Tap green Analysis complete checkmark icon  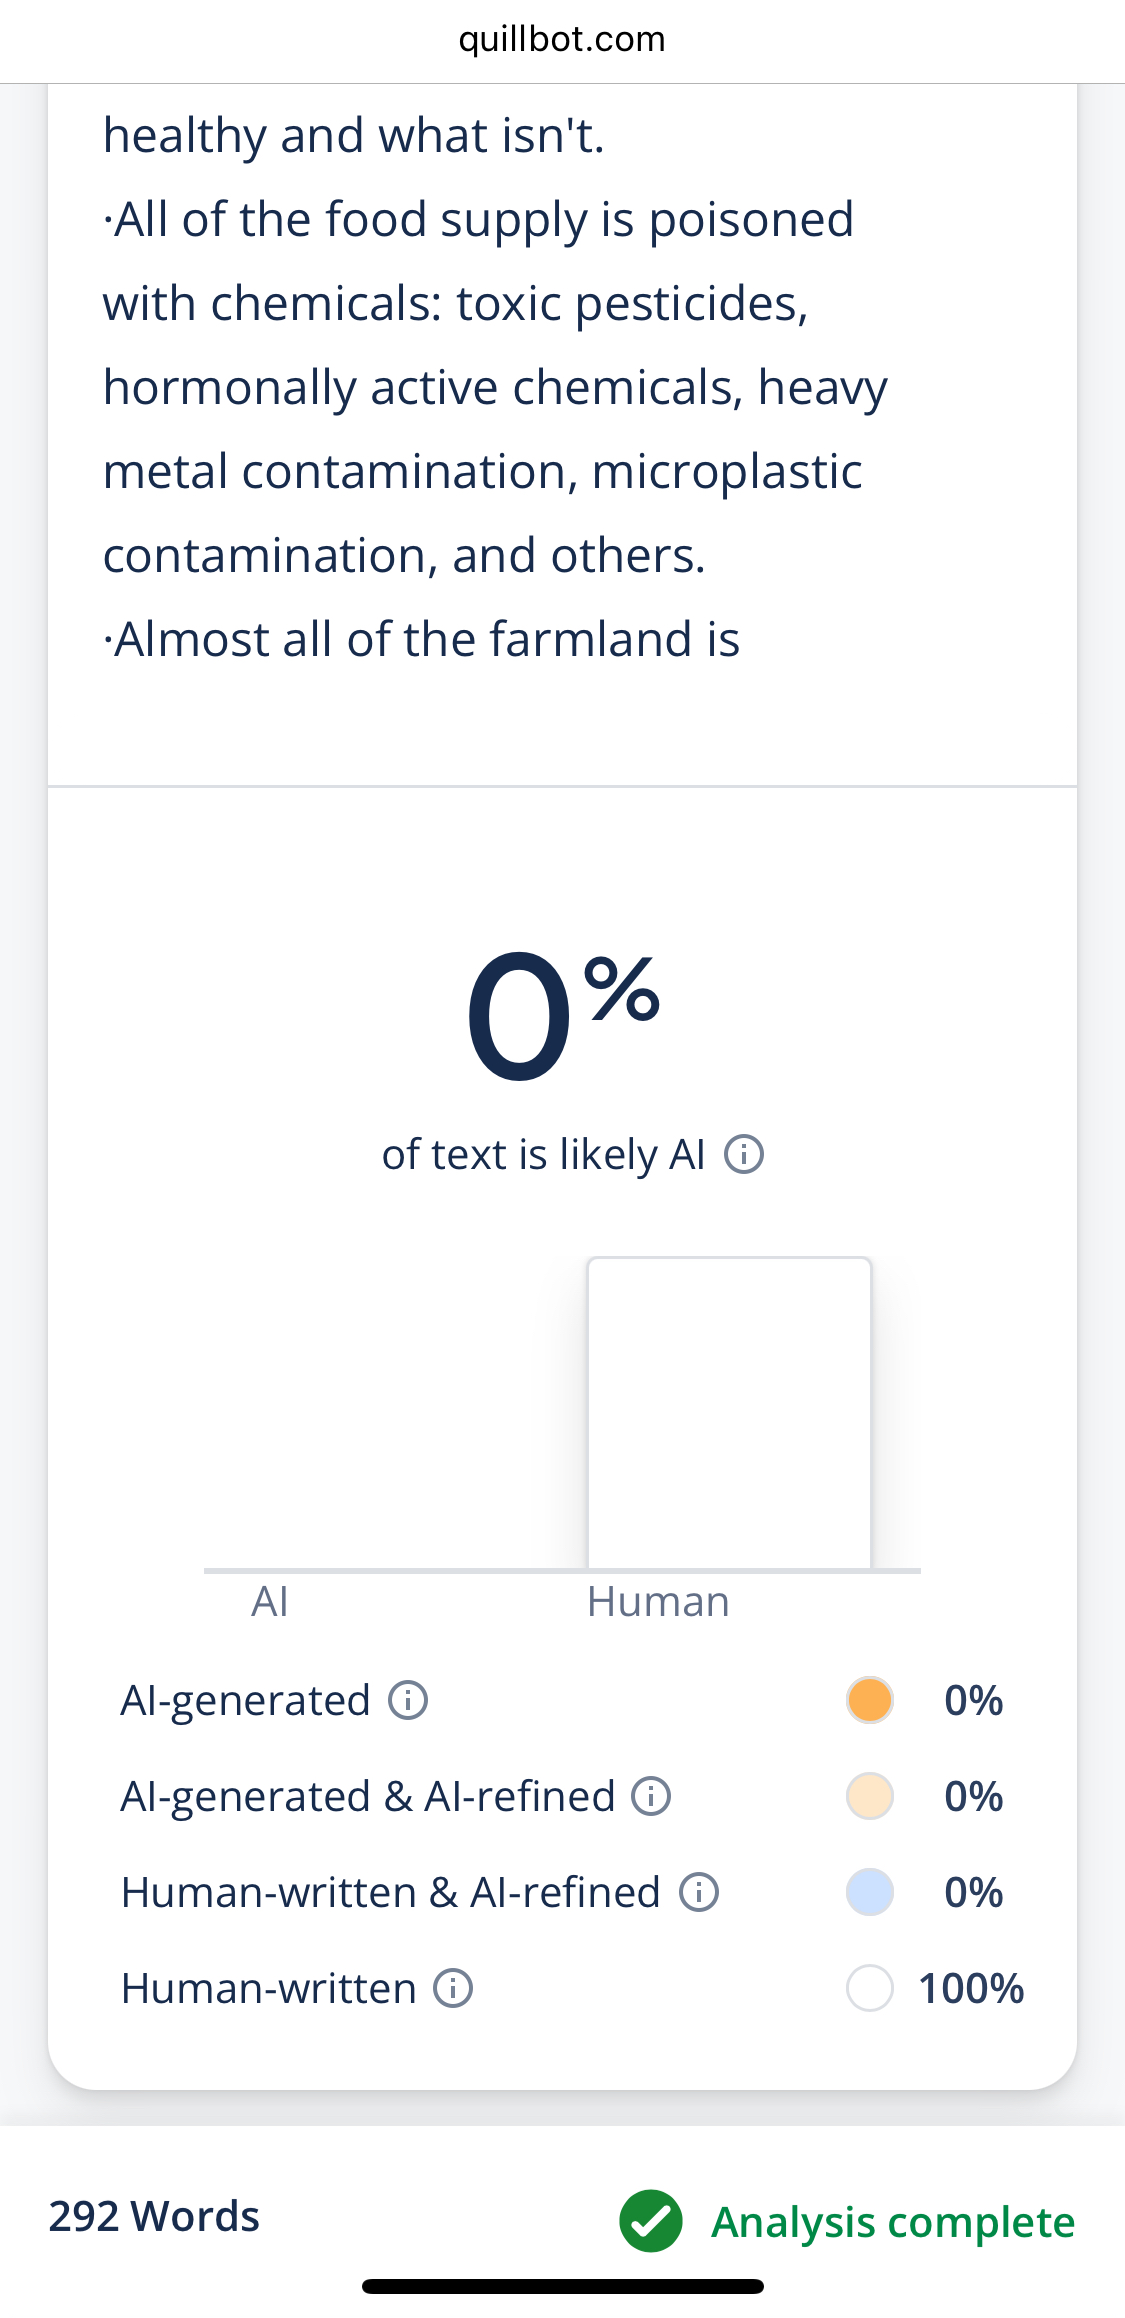point(651,2221)
